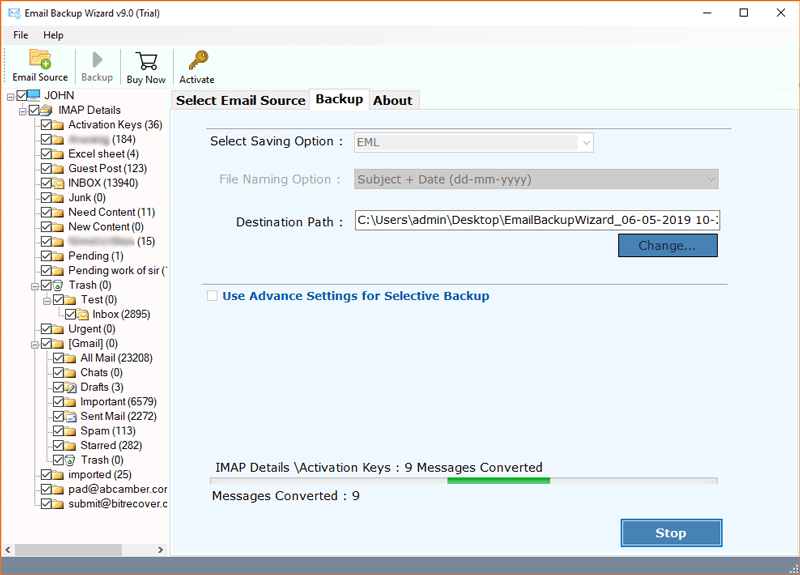Viewport: 800px width, 575px height.
Task: Collapse the [Gmail] folder tree node
Action: [x=22, y=343]
